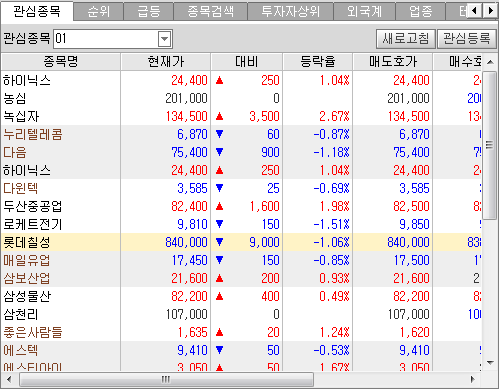Click the horizontal scrollbar thumb
This screenshot has height=389, width=499.
click(166, 379)
